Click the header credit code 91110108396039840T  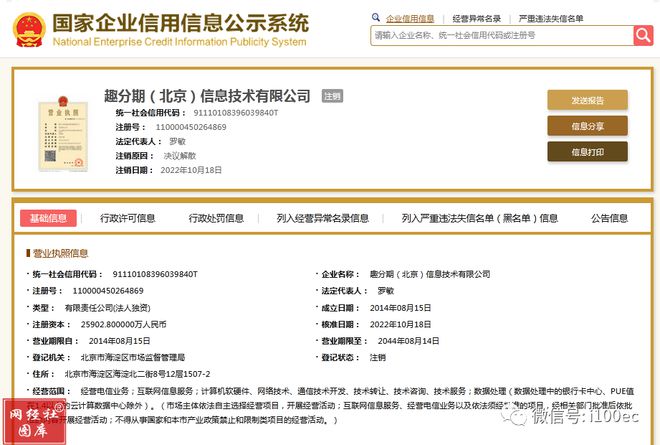[x=236, y=113]
